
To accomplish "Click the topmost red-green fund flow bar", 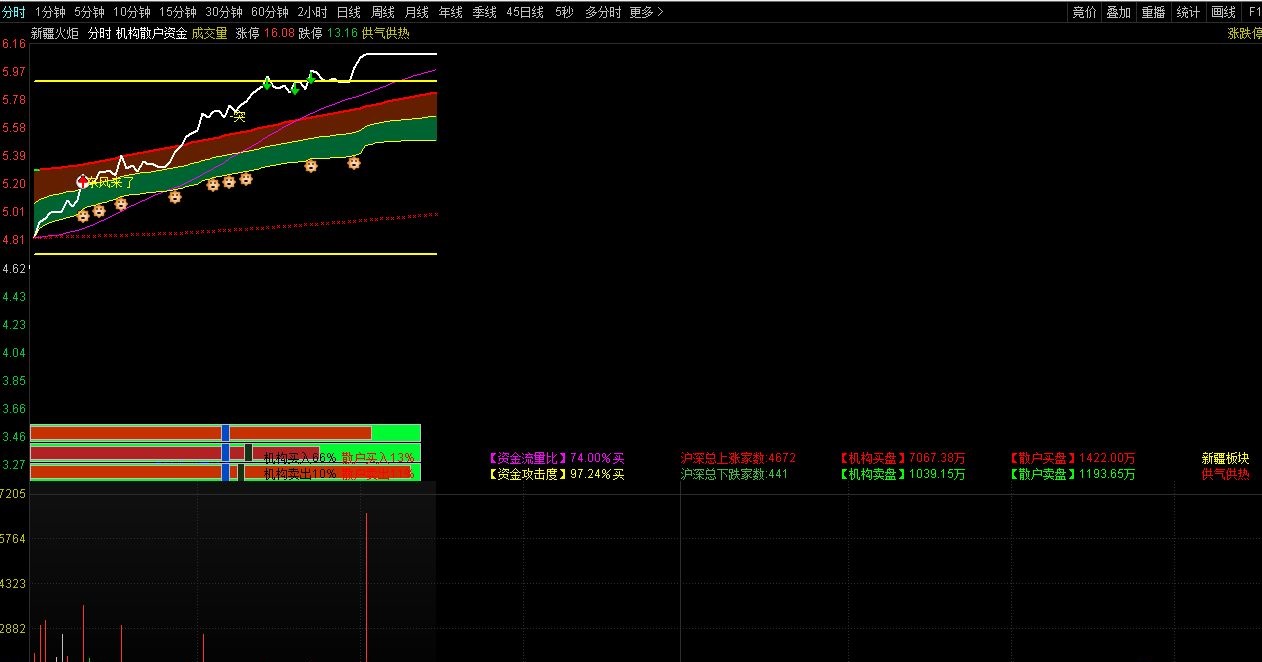I will pos(225,433).
